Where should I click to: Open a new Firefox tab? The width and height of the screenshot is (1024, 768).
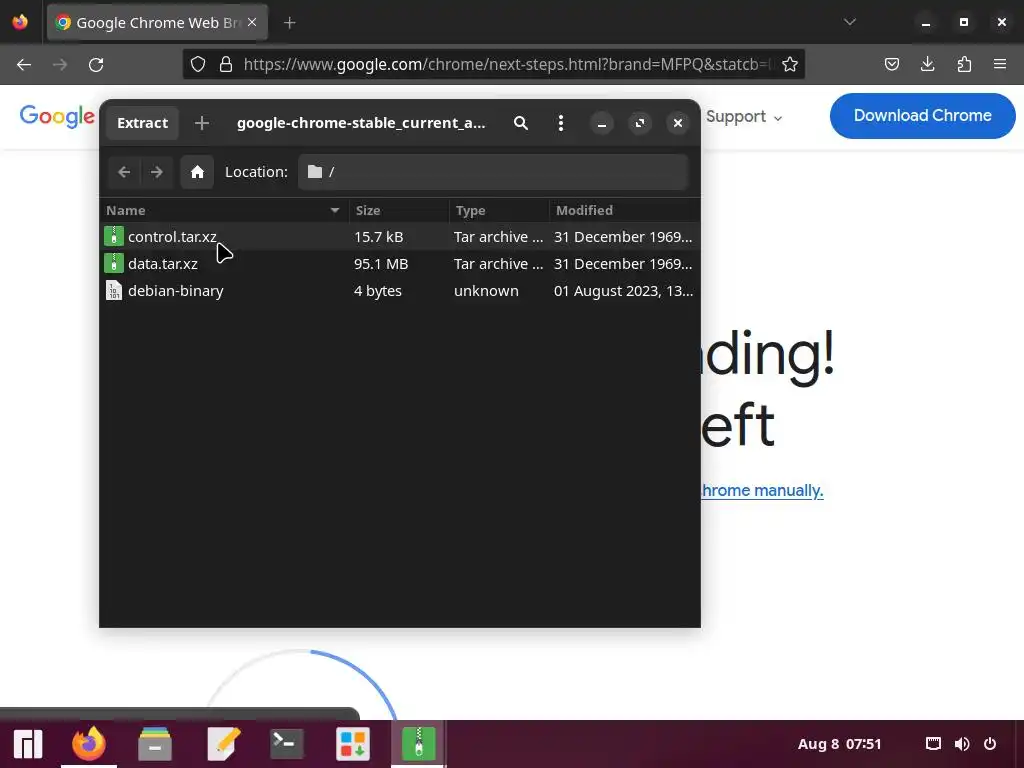[x=289, y=23]
